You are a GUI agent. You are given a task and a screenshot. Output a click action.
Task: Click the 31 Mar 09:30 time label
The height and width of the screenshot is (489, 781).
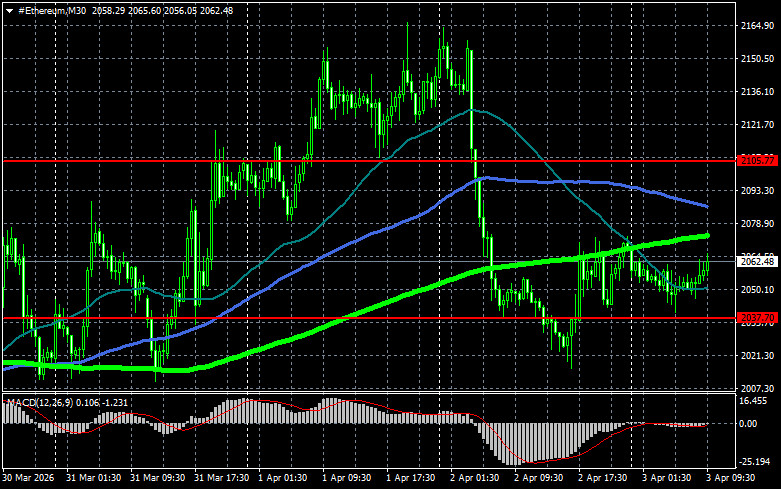tap(157, 478)
